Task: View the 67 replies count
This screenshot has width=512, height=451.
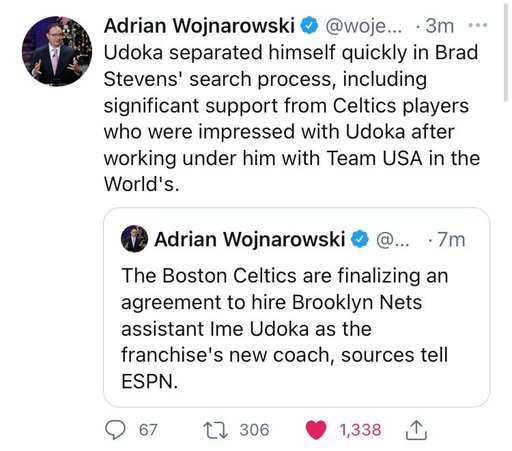Action: click(x=148, y=430)
